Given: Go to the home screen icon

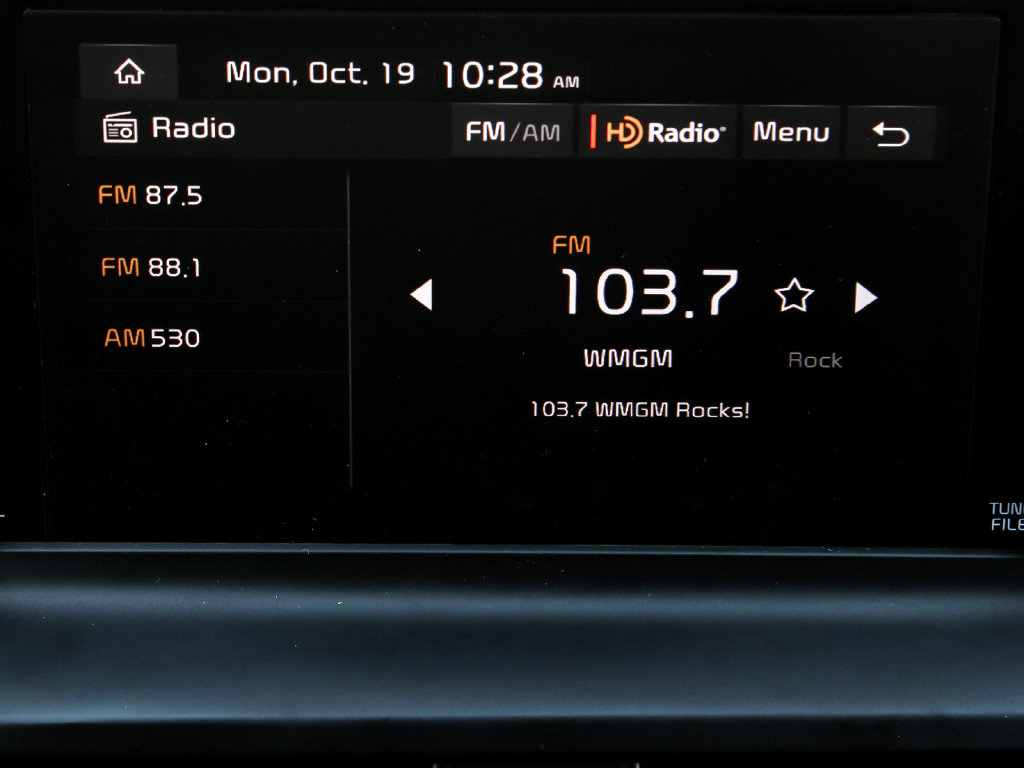Looking at the screenshot, I should tap(129, 72).
